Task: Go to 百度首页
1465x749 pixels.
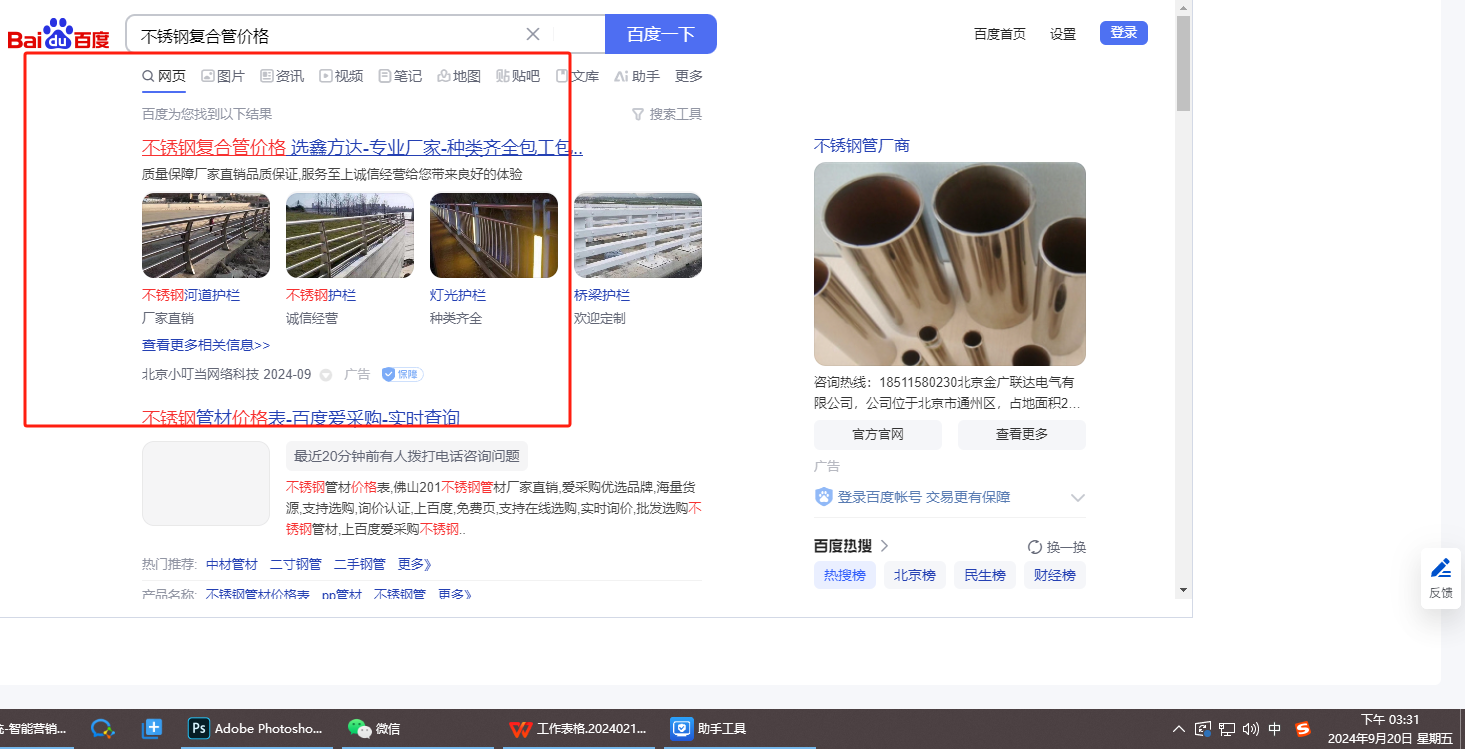Action: point(1000,34)
